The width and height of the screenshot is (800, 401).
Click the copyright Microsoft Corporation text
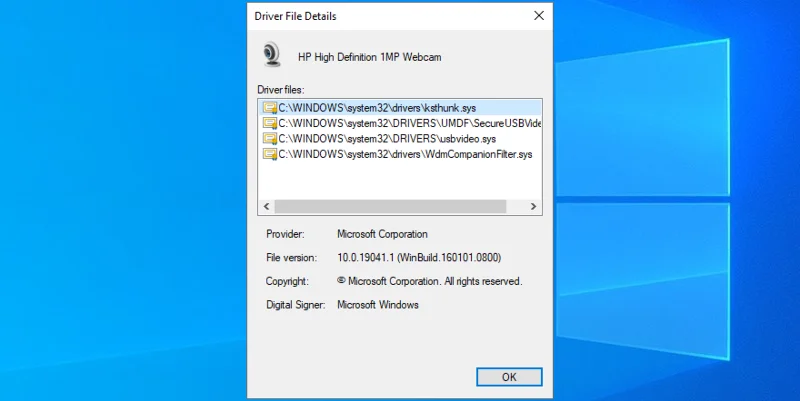(x=430, y=281)
